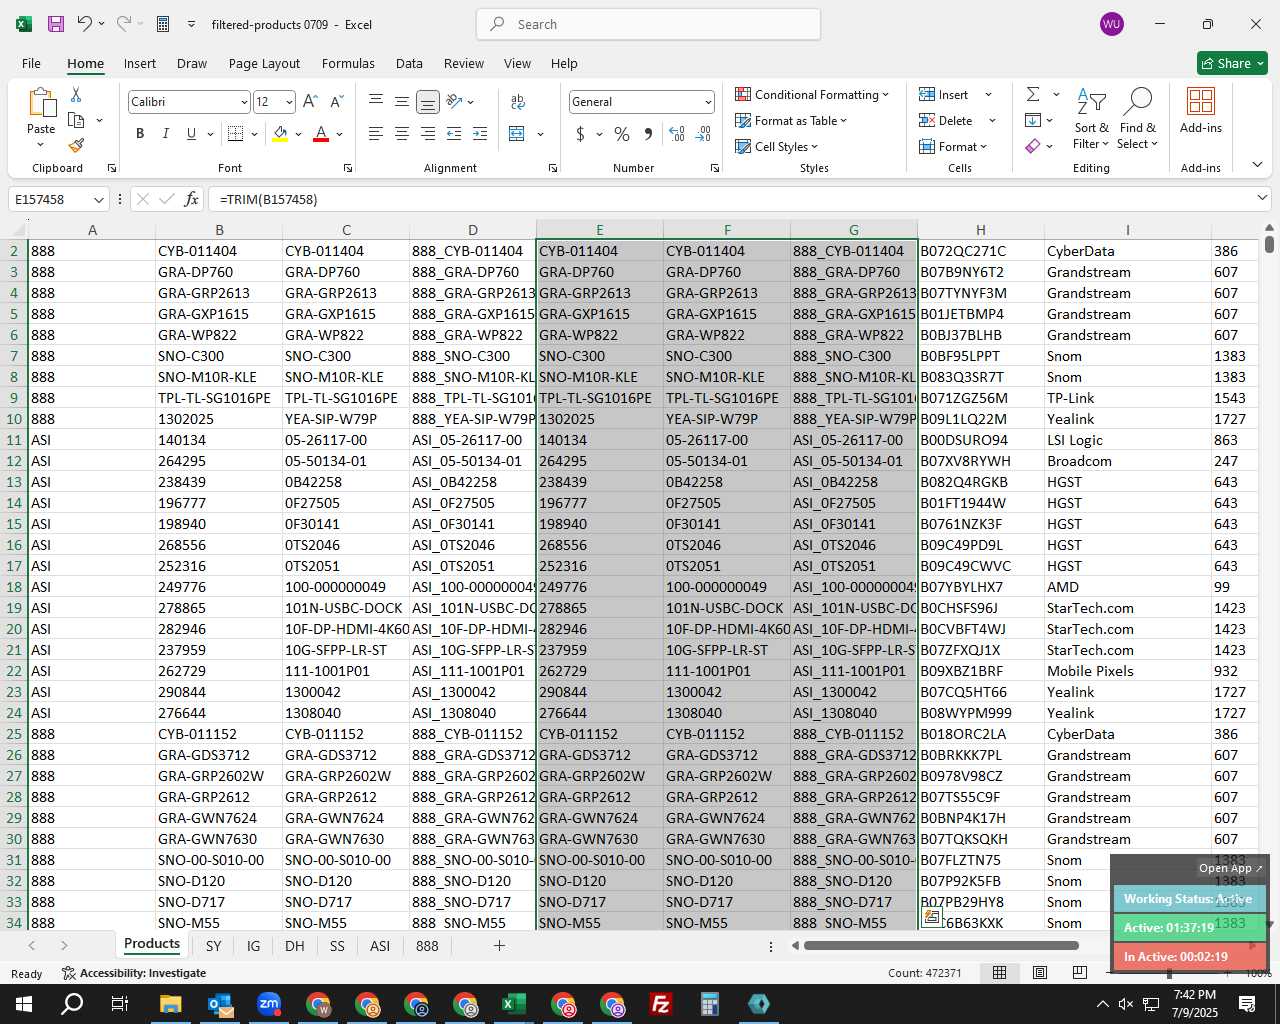
Task: Click the Page Break Preview status icon
Action: tap(1080, 972)
